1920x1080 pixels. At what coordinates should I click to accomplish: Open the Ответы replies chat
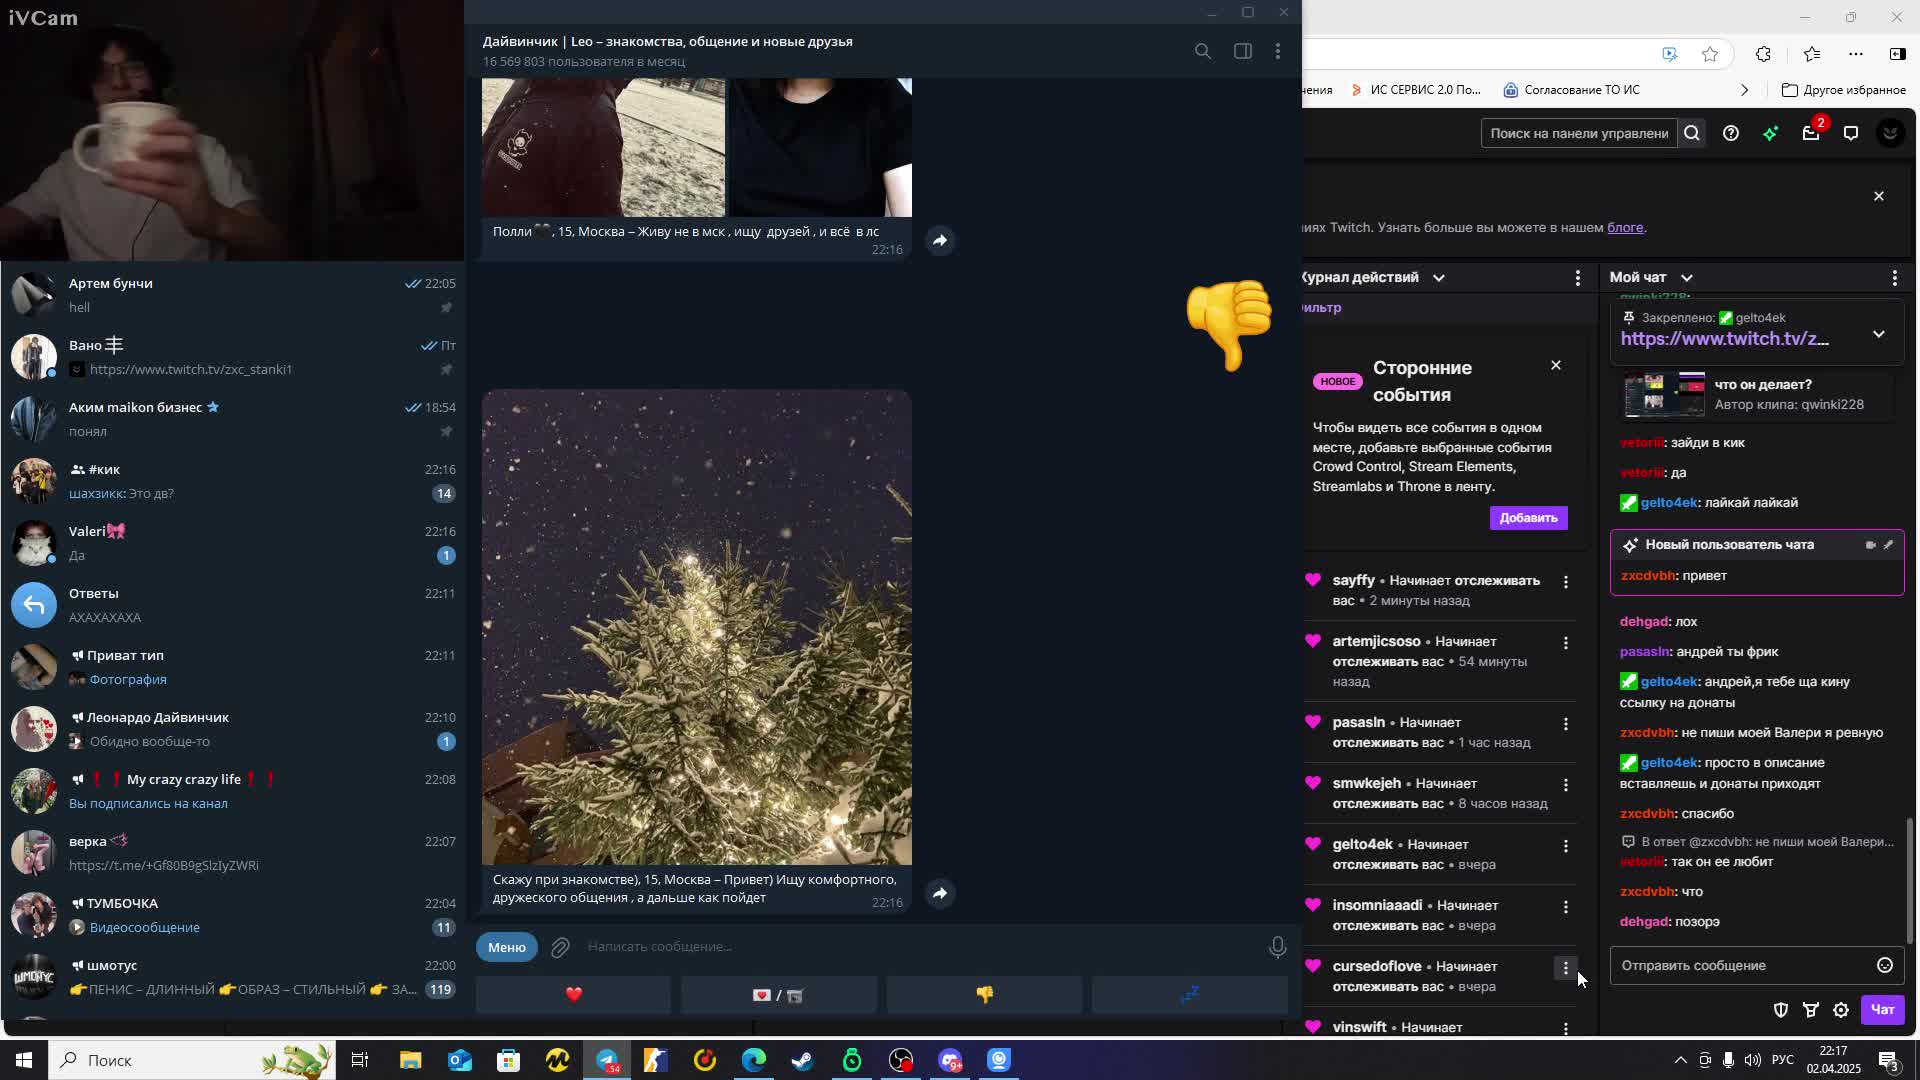tap(232, 605)
